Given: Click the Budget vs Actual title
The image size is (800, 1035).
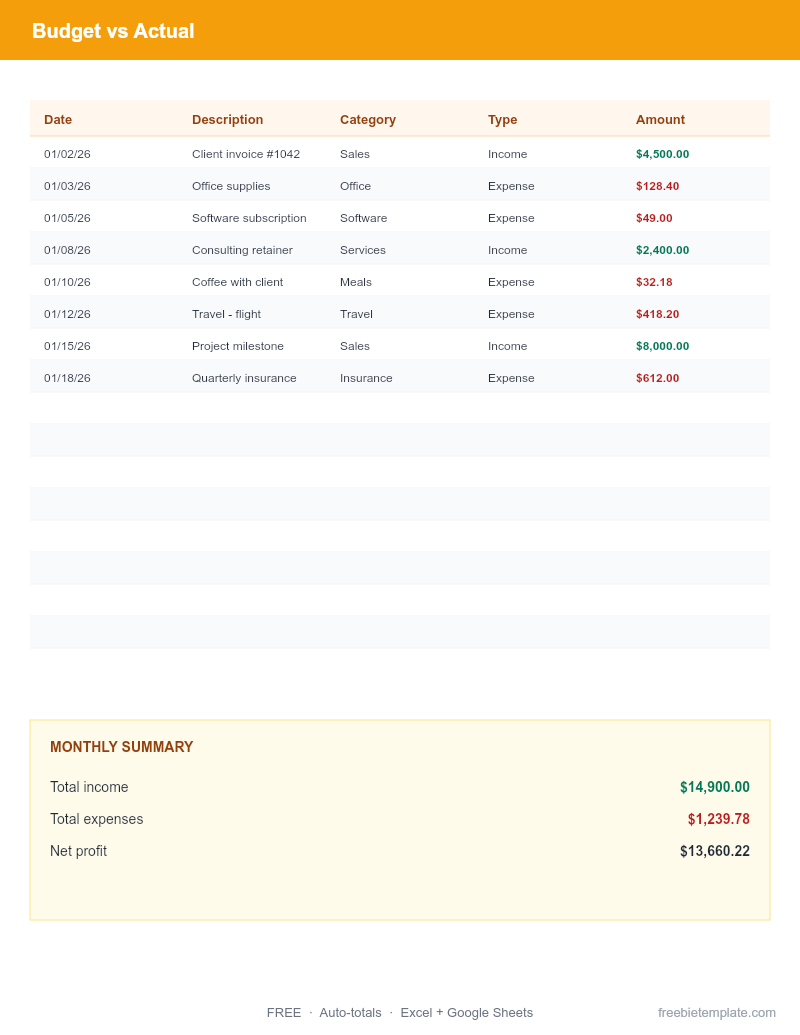Looking at the screenshot, I should tap(113, 31).
